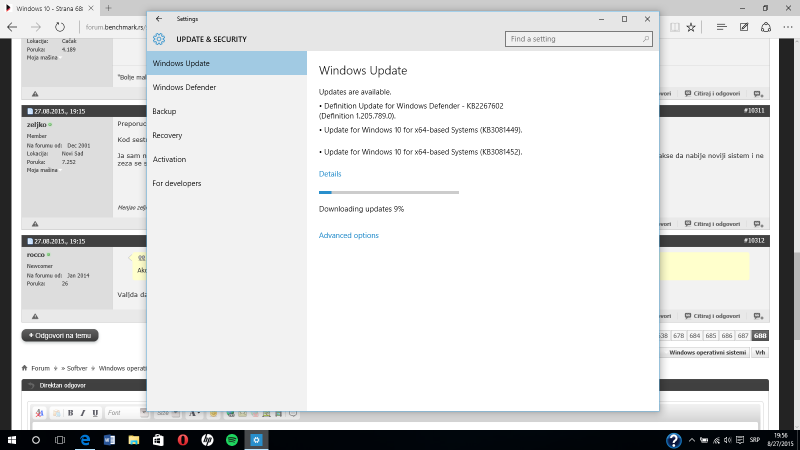This screenshot has height=450, width=800.
Task: Open volume control in system tray
Action: 728,440
